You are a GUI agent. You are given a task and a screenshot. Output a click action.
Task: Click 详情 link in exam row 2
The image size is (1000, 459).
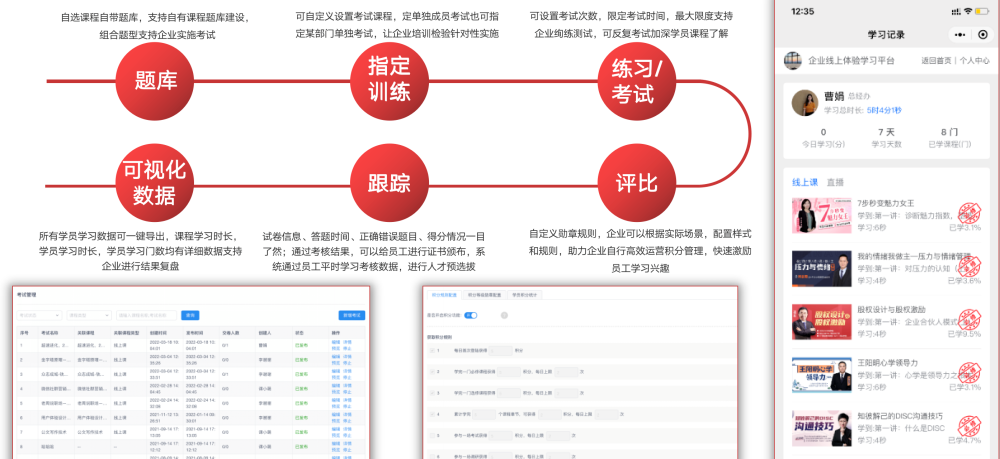pyautogui.click(x=348, y=356)
